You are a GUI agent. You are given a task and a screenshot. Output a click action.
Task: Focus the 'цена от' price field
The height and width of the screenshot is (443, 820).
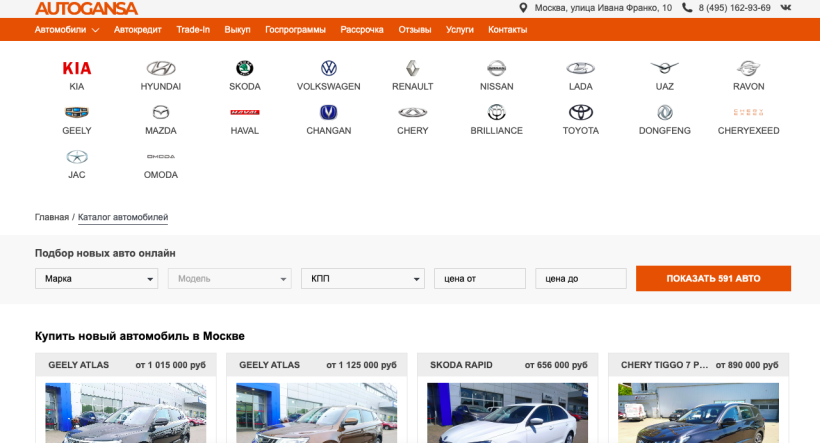click(480, 279)
